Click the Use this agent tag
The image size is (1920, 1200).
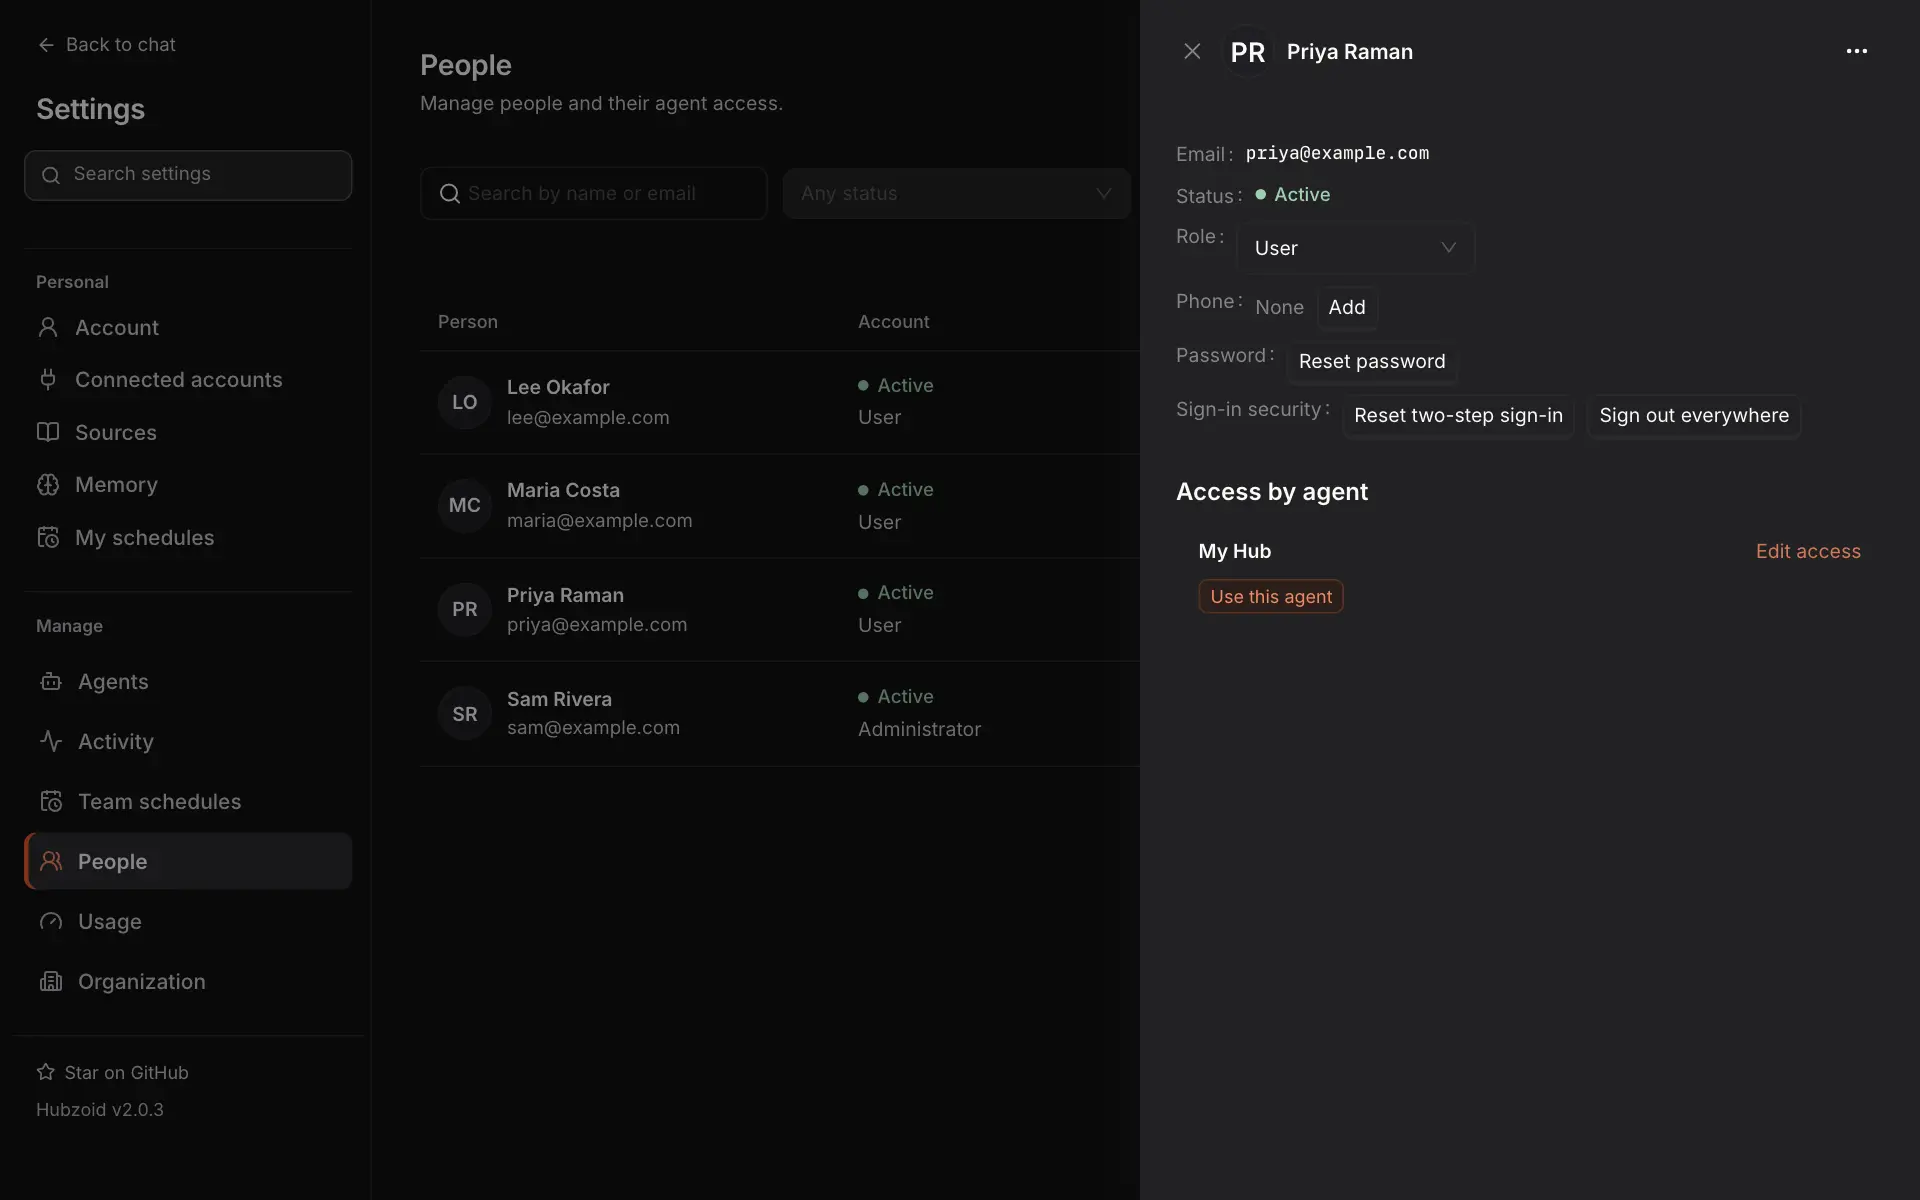pos(1271,597)
